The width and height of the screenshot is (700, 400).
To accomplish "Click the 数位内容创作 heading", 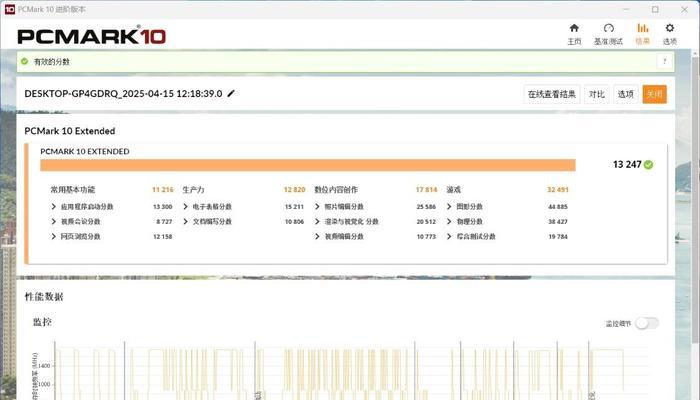I will (x=336, y=190).
